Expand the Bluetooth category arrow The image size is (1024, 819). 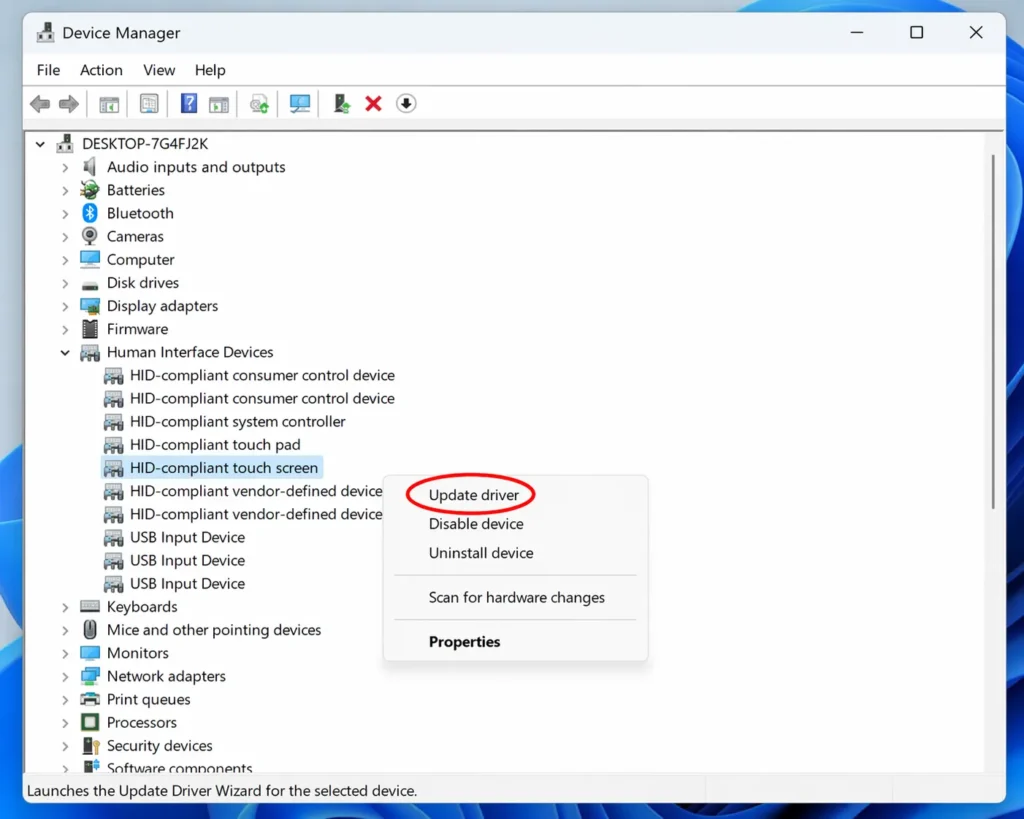(65, 214)
